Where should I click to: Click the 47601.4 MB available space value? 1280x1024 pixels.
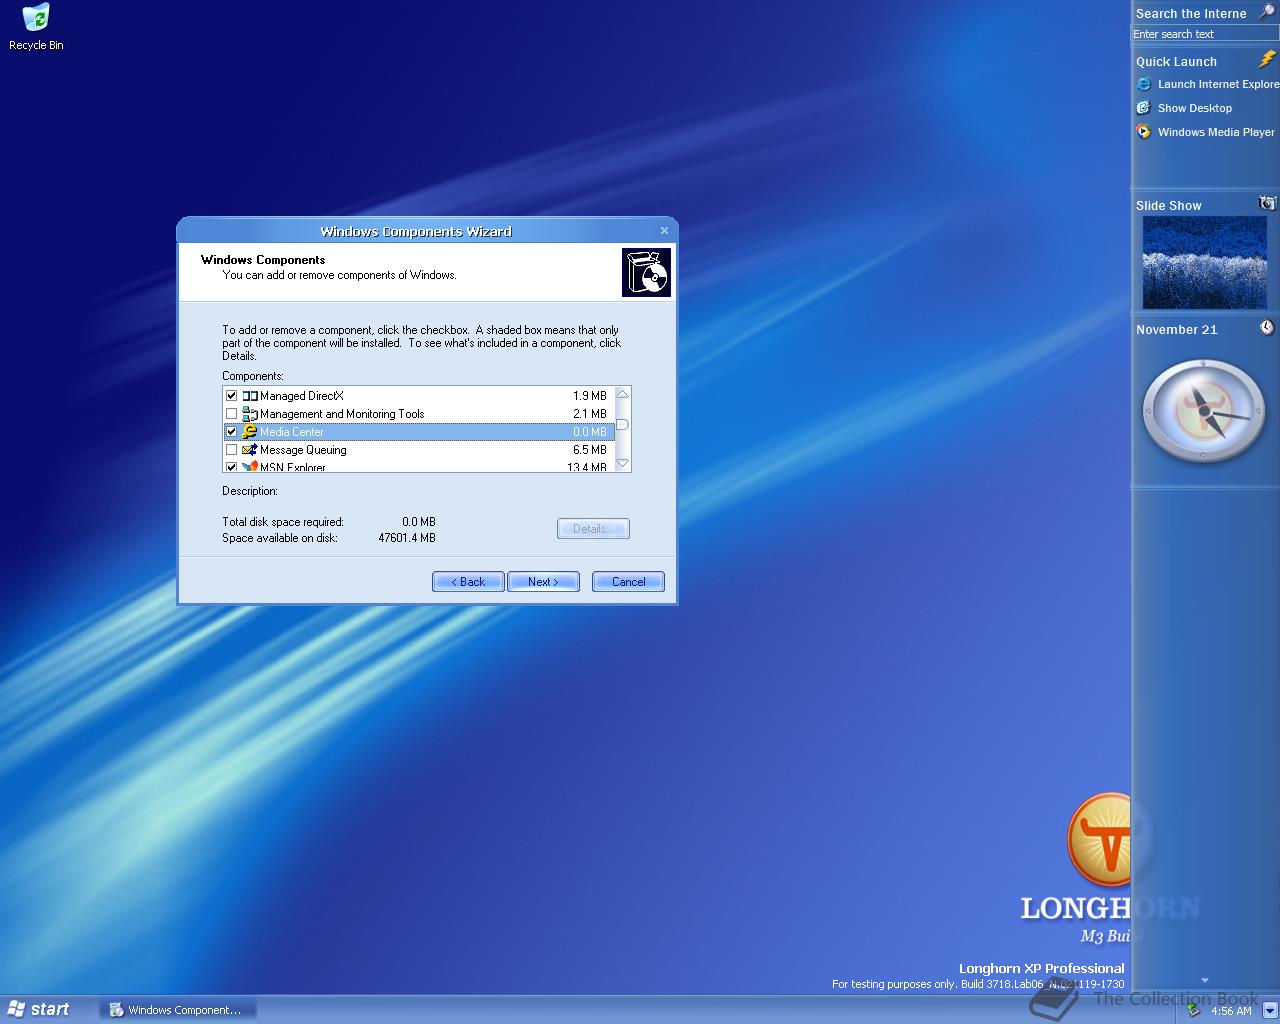(407, 538)
